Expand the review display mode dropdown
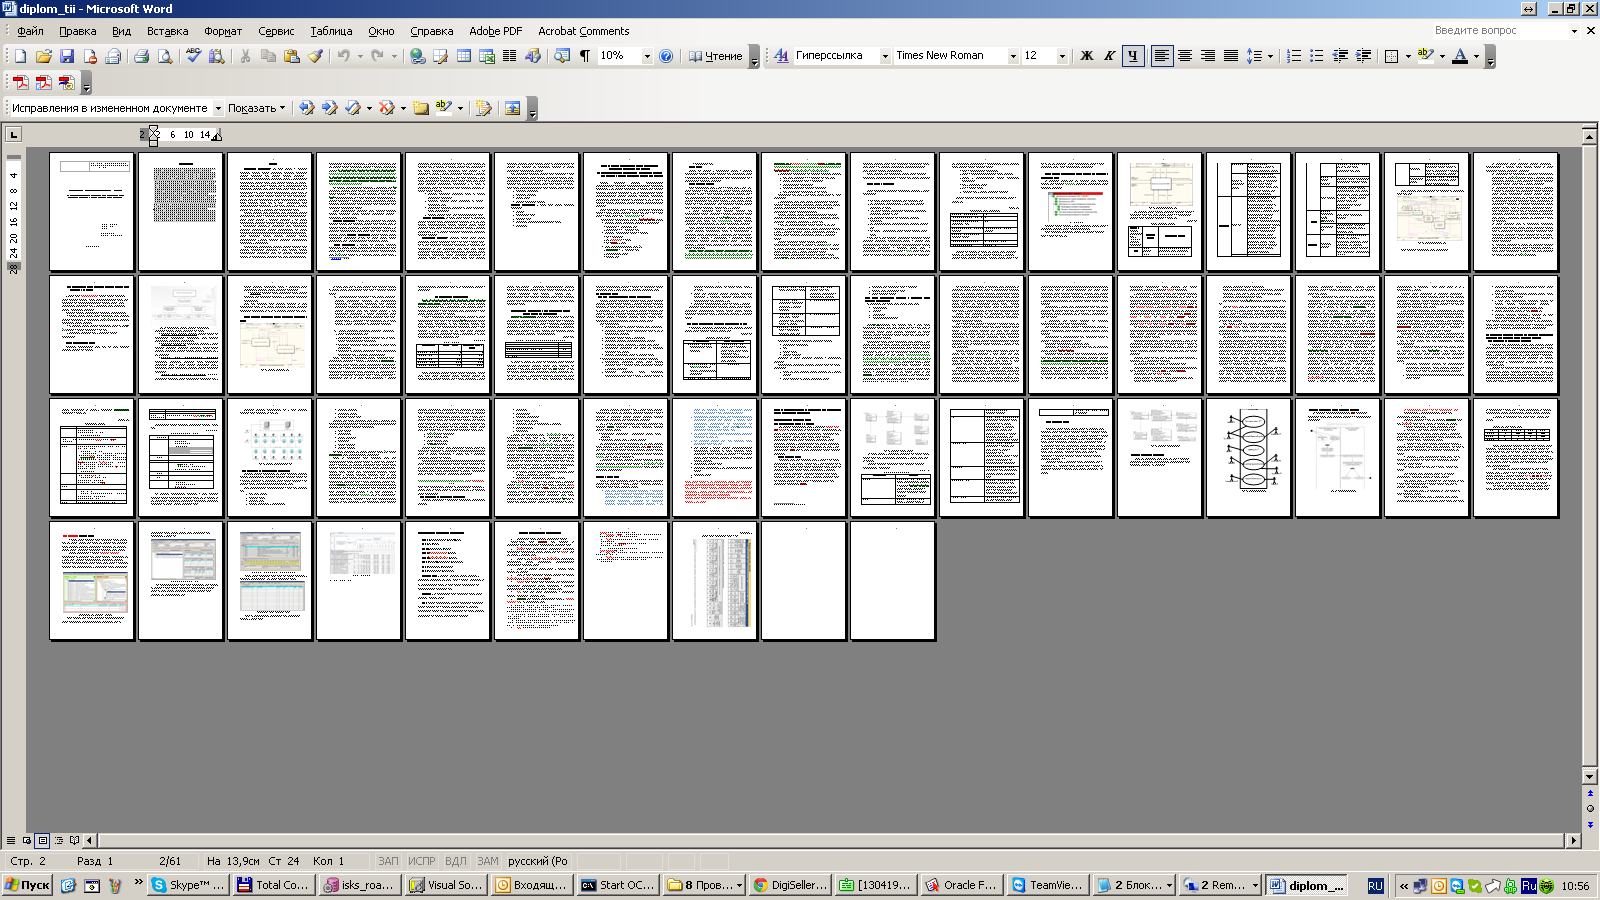 pyautogui.click(x=218, y=108)
